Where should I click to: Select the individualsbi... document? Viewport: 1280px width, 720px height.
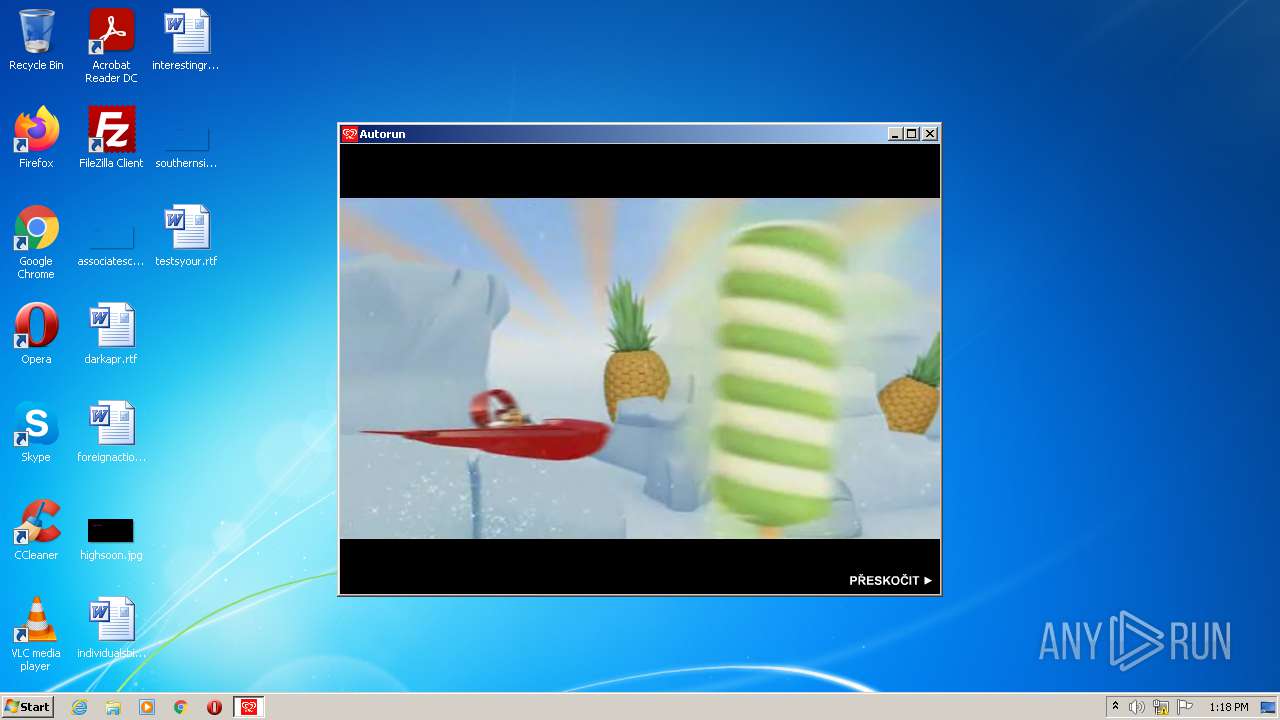(x=111, y=628)
